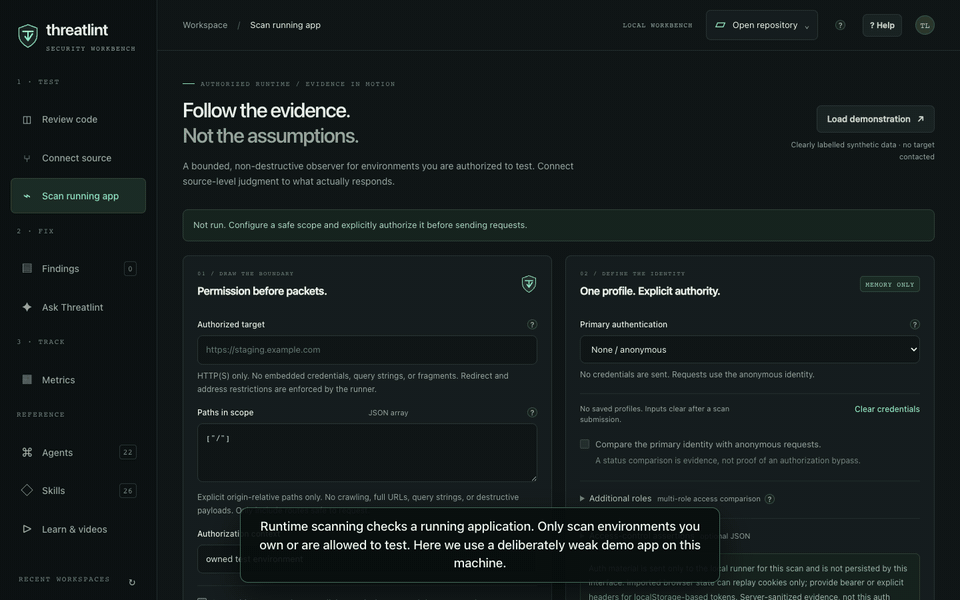Click the Agents count badge 22
The height and width of the screenshot is (600, 960).
(x=127, y=452)
